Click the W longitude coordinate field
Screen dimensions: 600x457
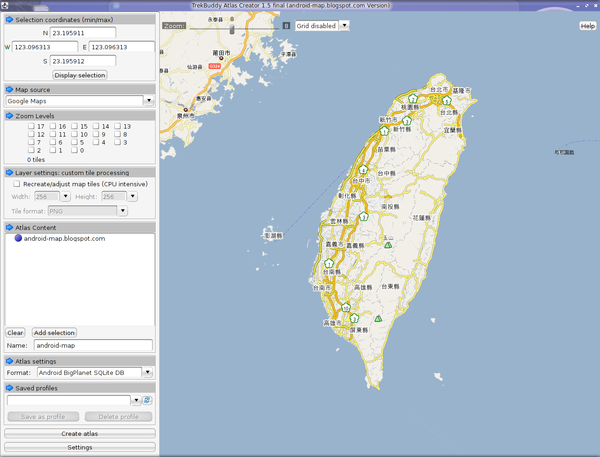(45, 47)
